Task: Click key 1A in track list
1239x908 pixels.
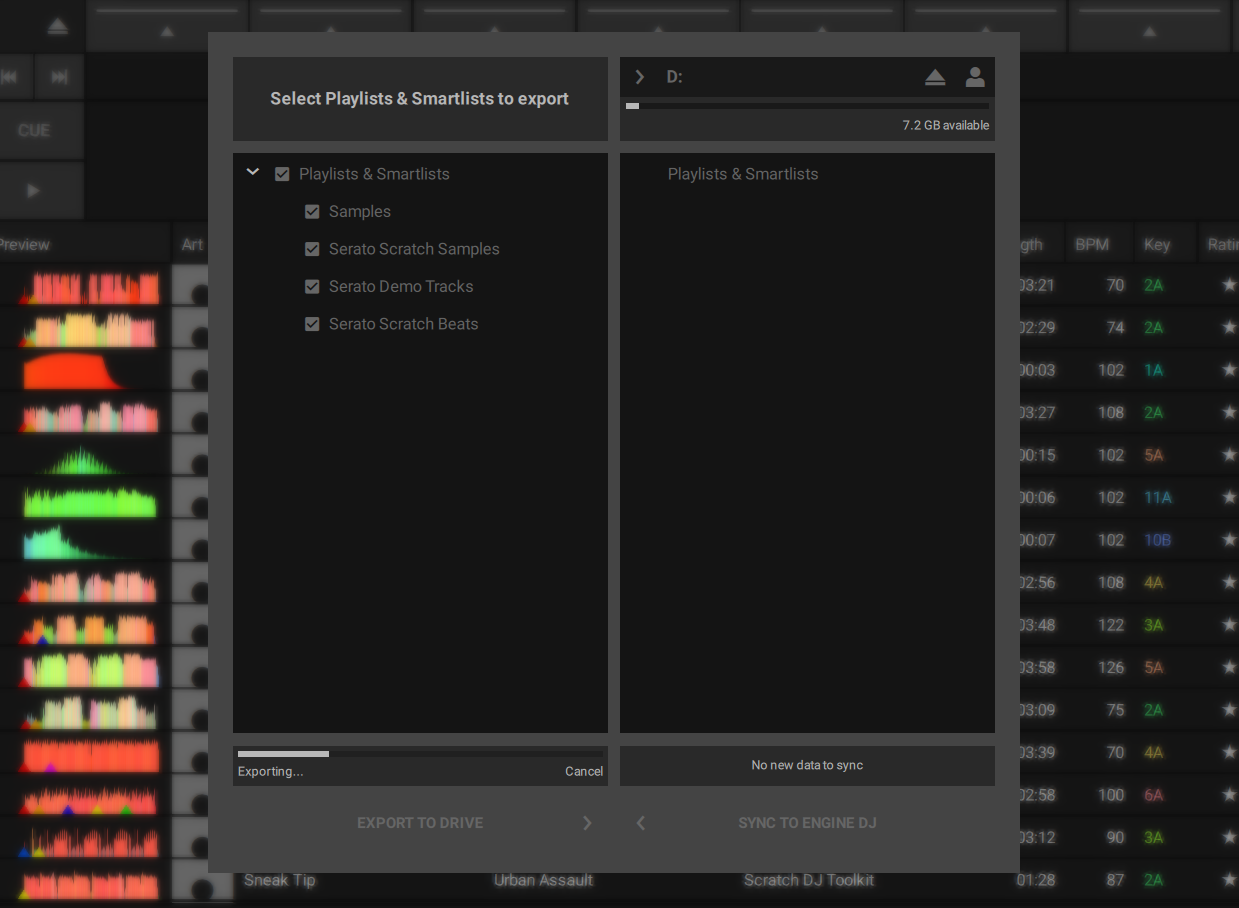Action: [1154, 370]
